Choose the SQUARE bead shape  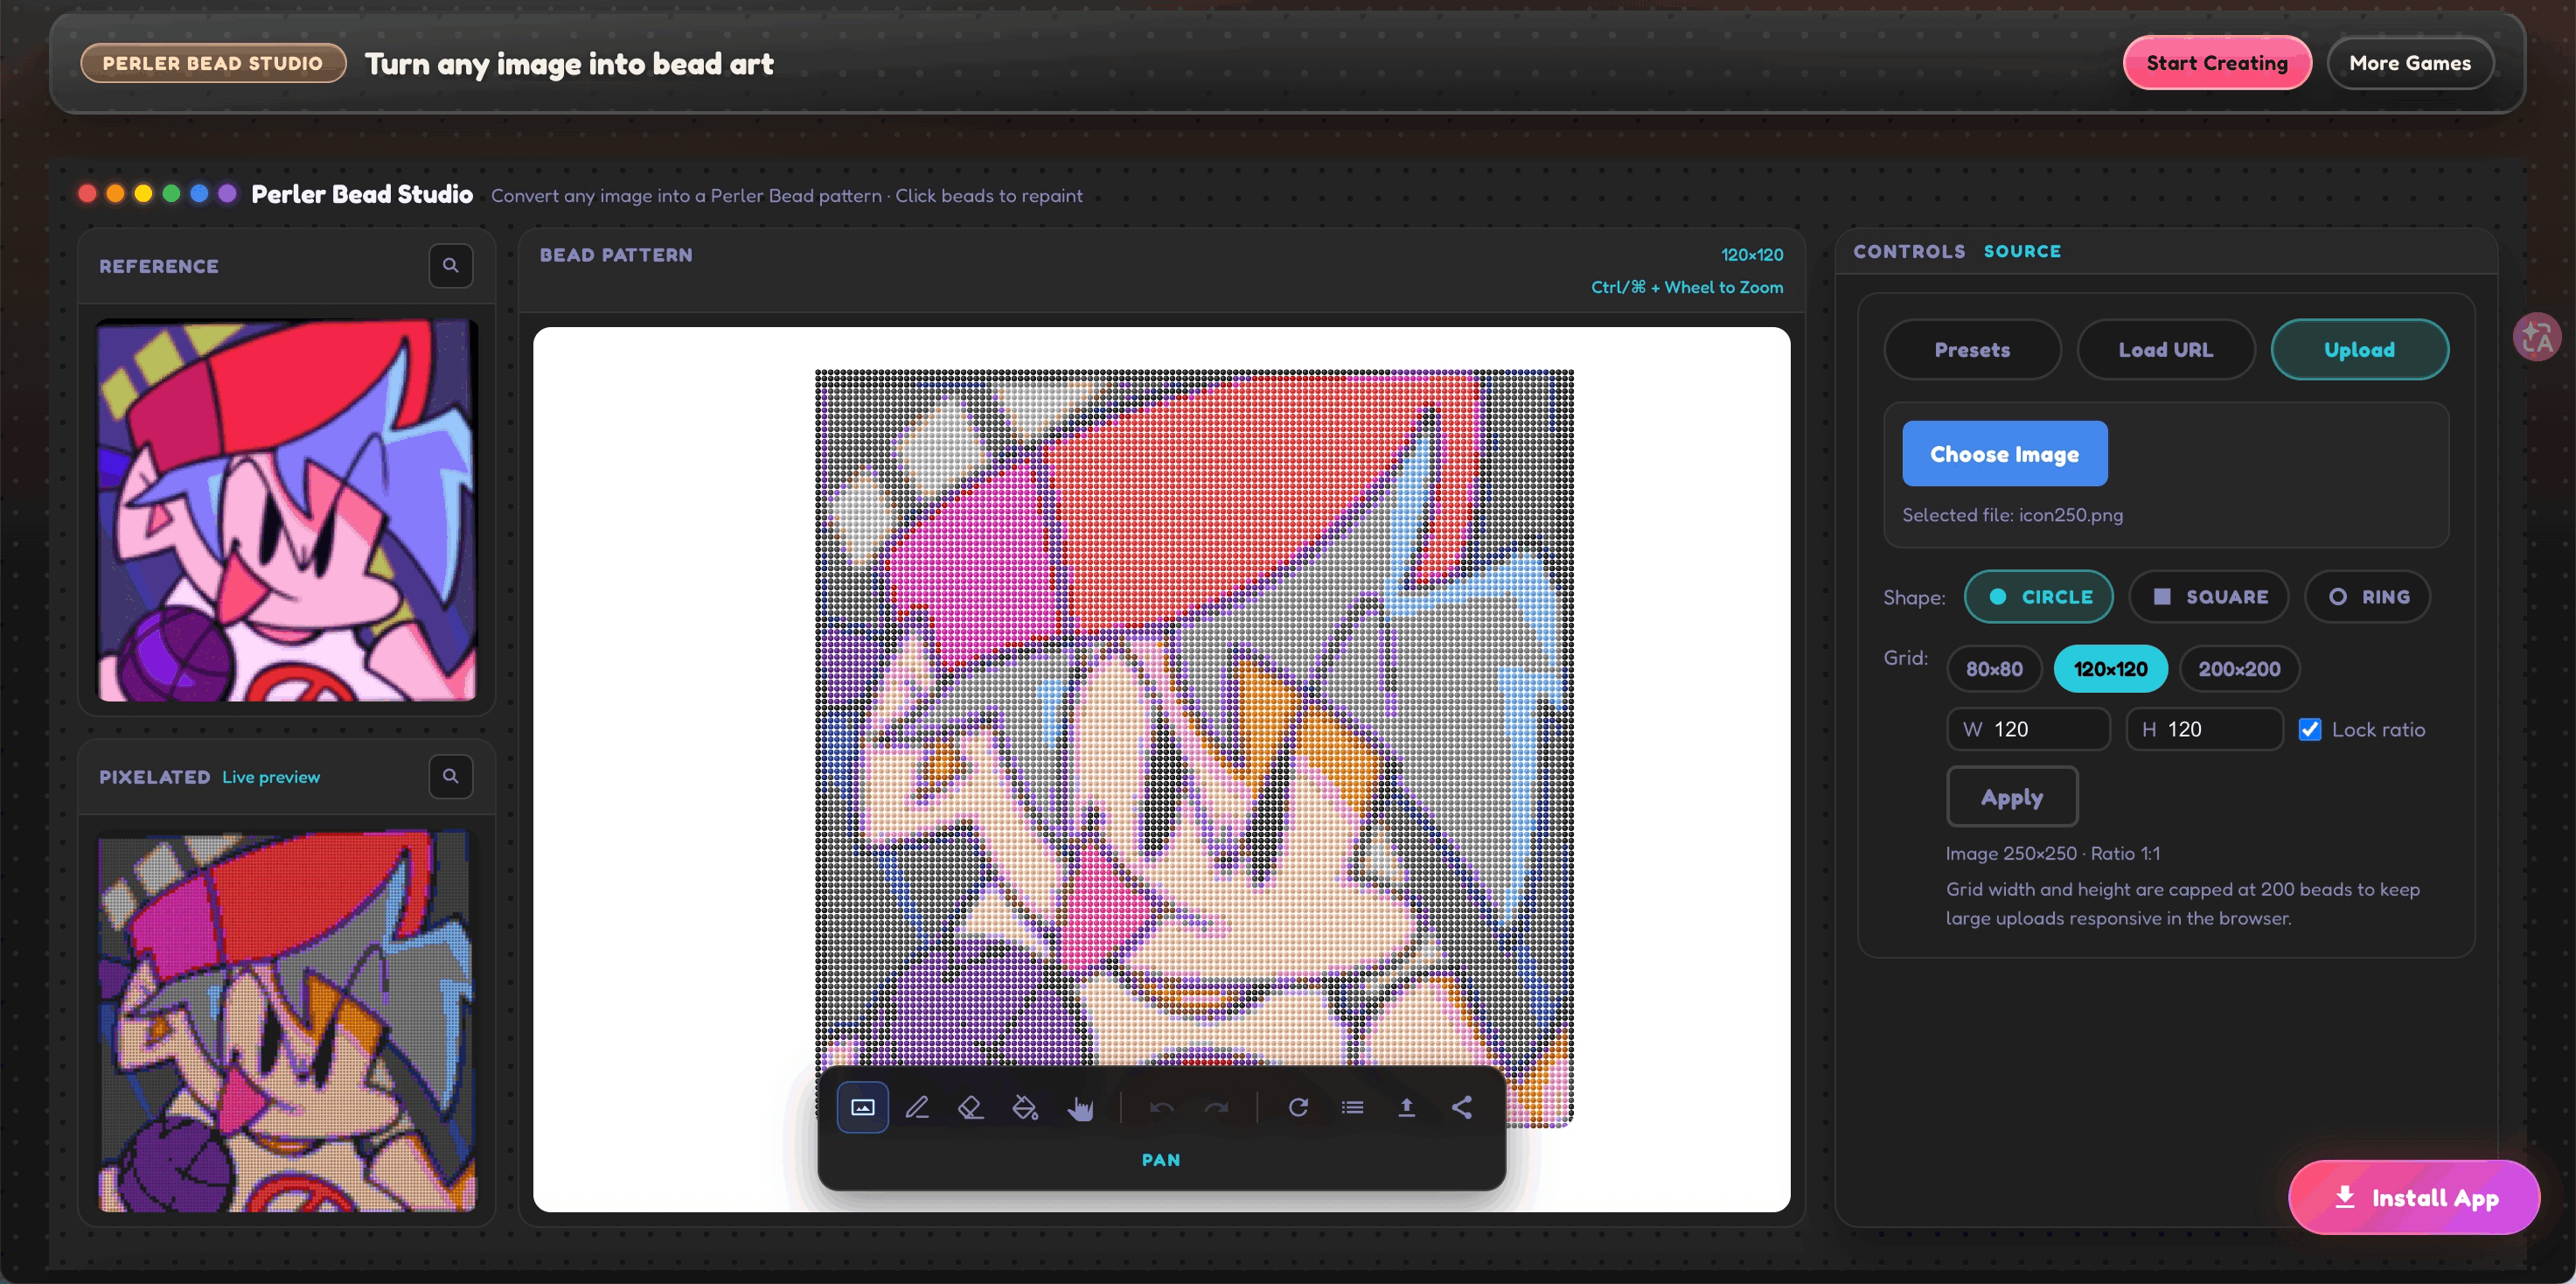2209,597
